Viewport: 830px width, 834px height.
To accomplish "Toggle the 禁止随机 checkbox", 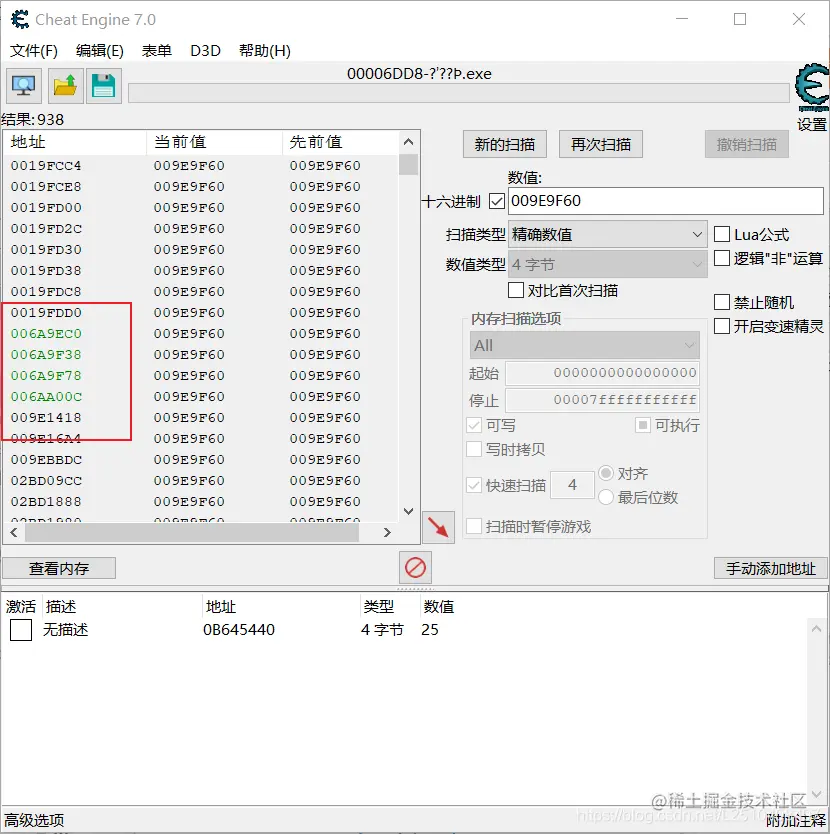I will (723, 303).
